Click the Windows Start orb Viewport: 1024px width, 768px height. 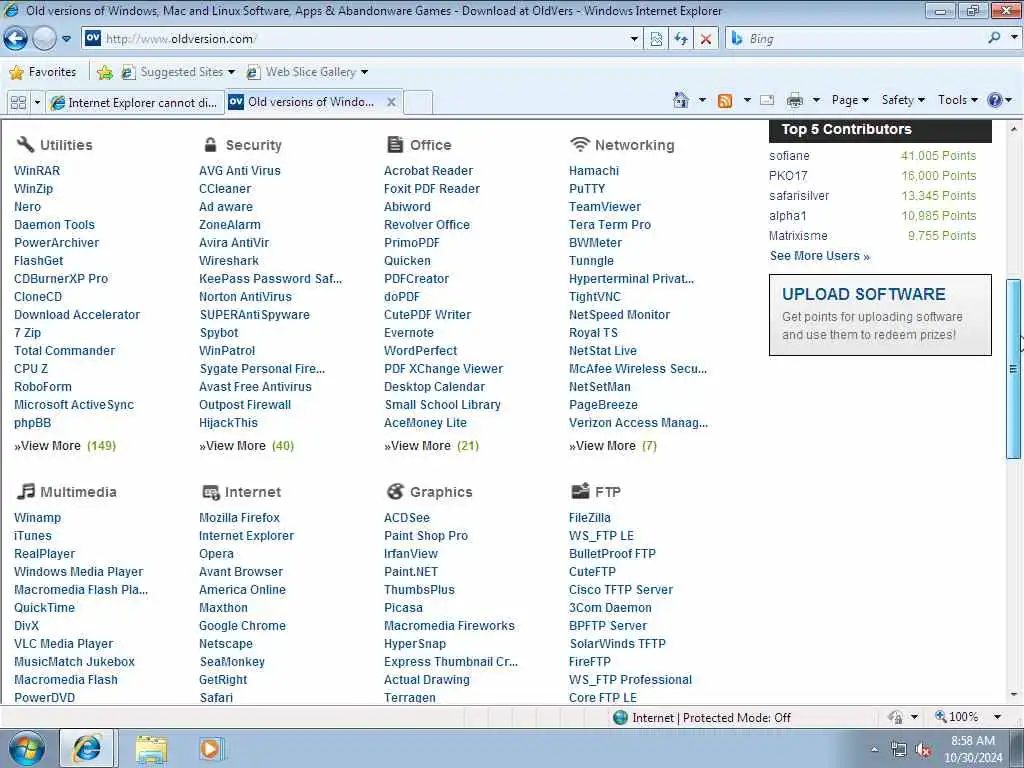pyautogui.click(x=26, y=749)
